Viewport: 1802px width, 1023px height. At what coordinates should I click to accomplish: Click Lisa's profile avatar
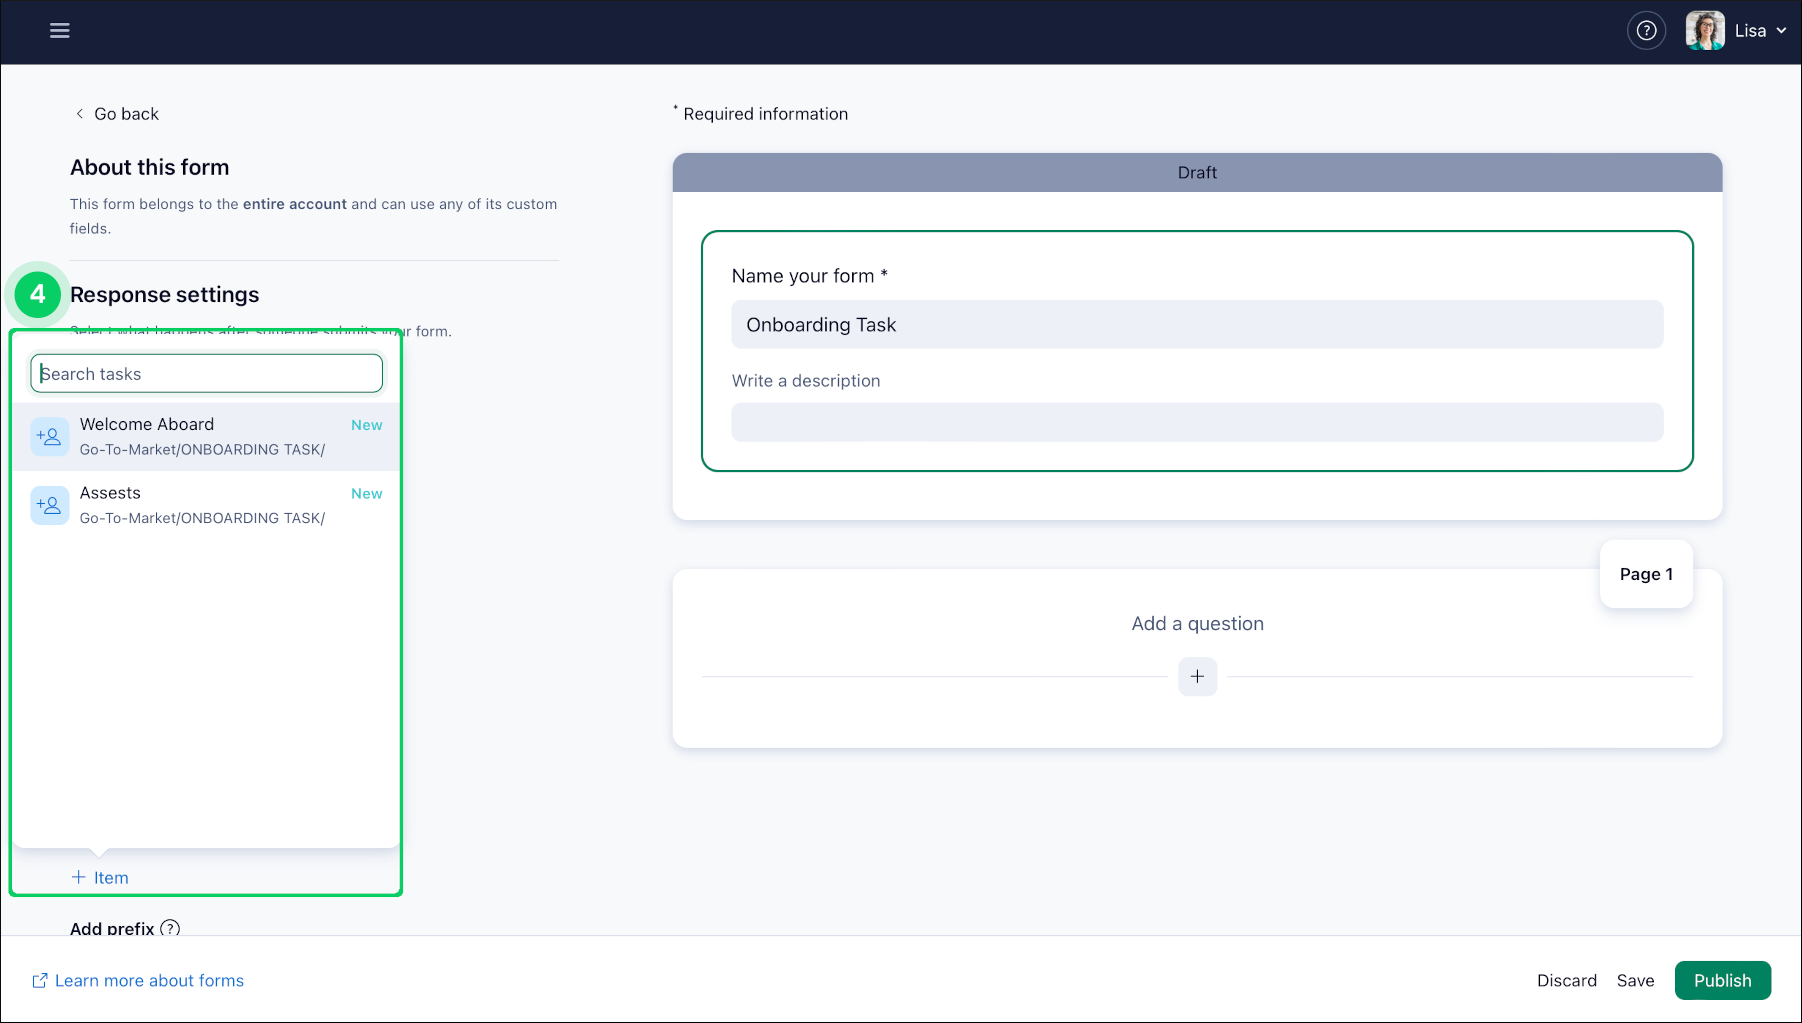click(x=1704, y=30)
